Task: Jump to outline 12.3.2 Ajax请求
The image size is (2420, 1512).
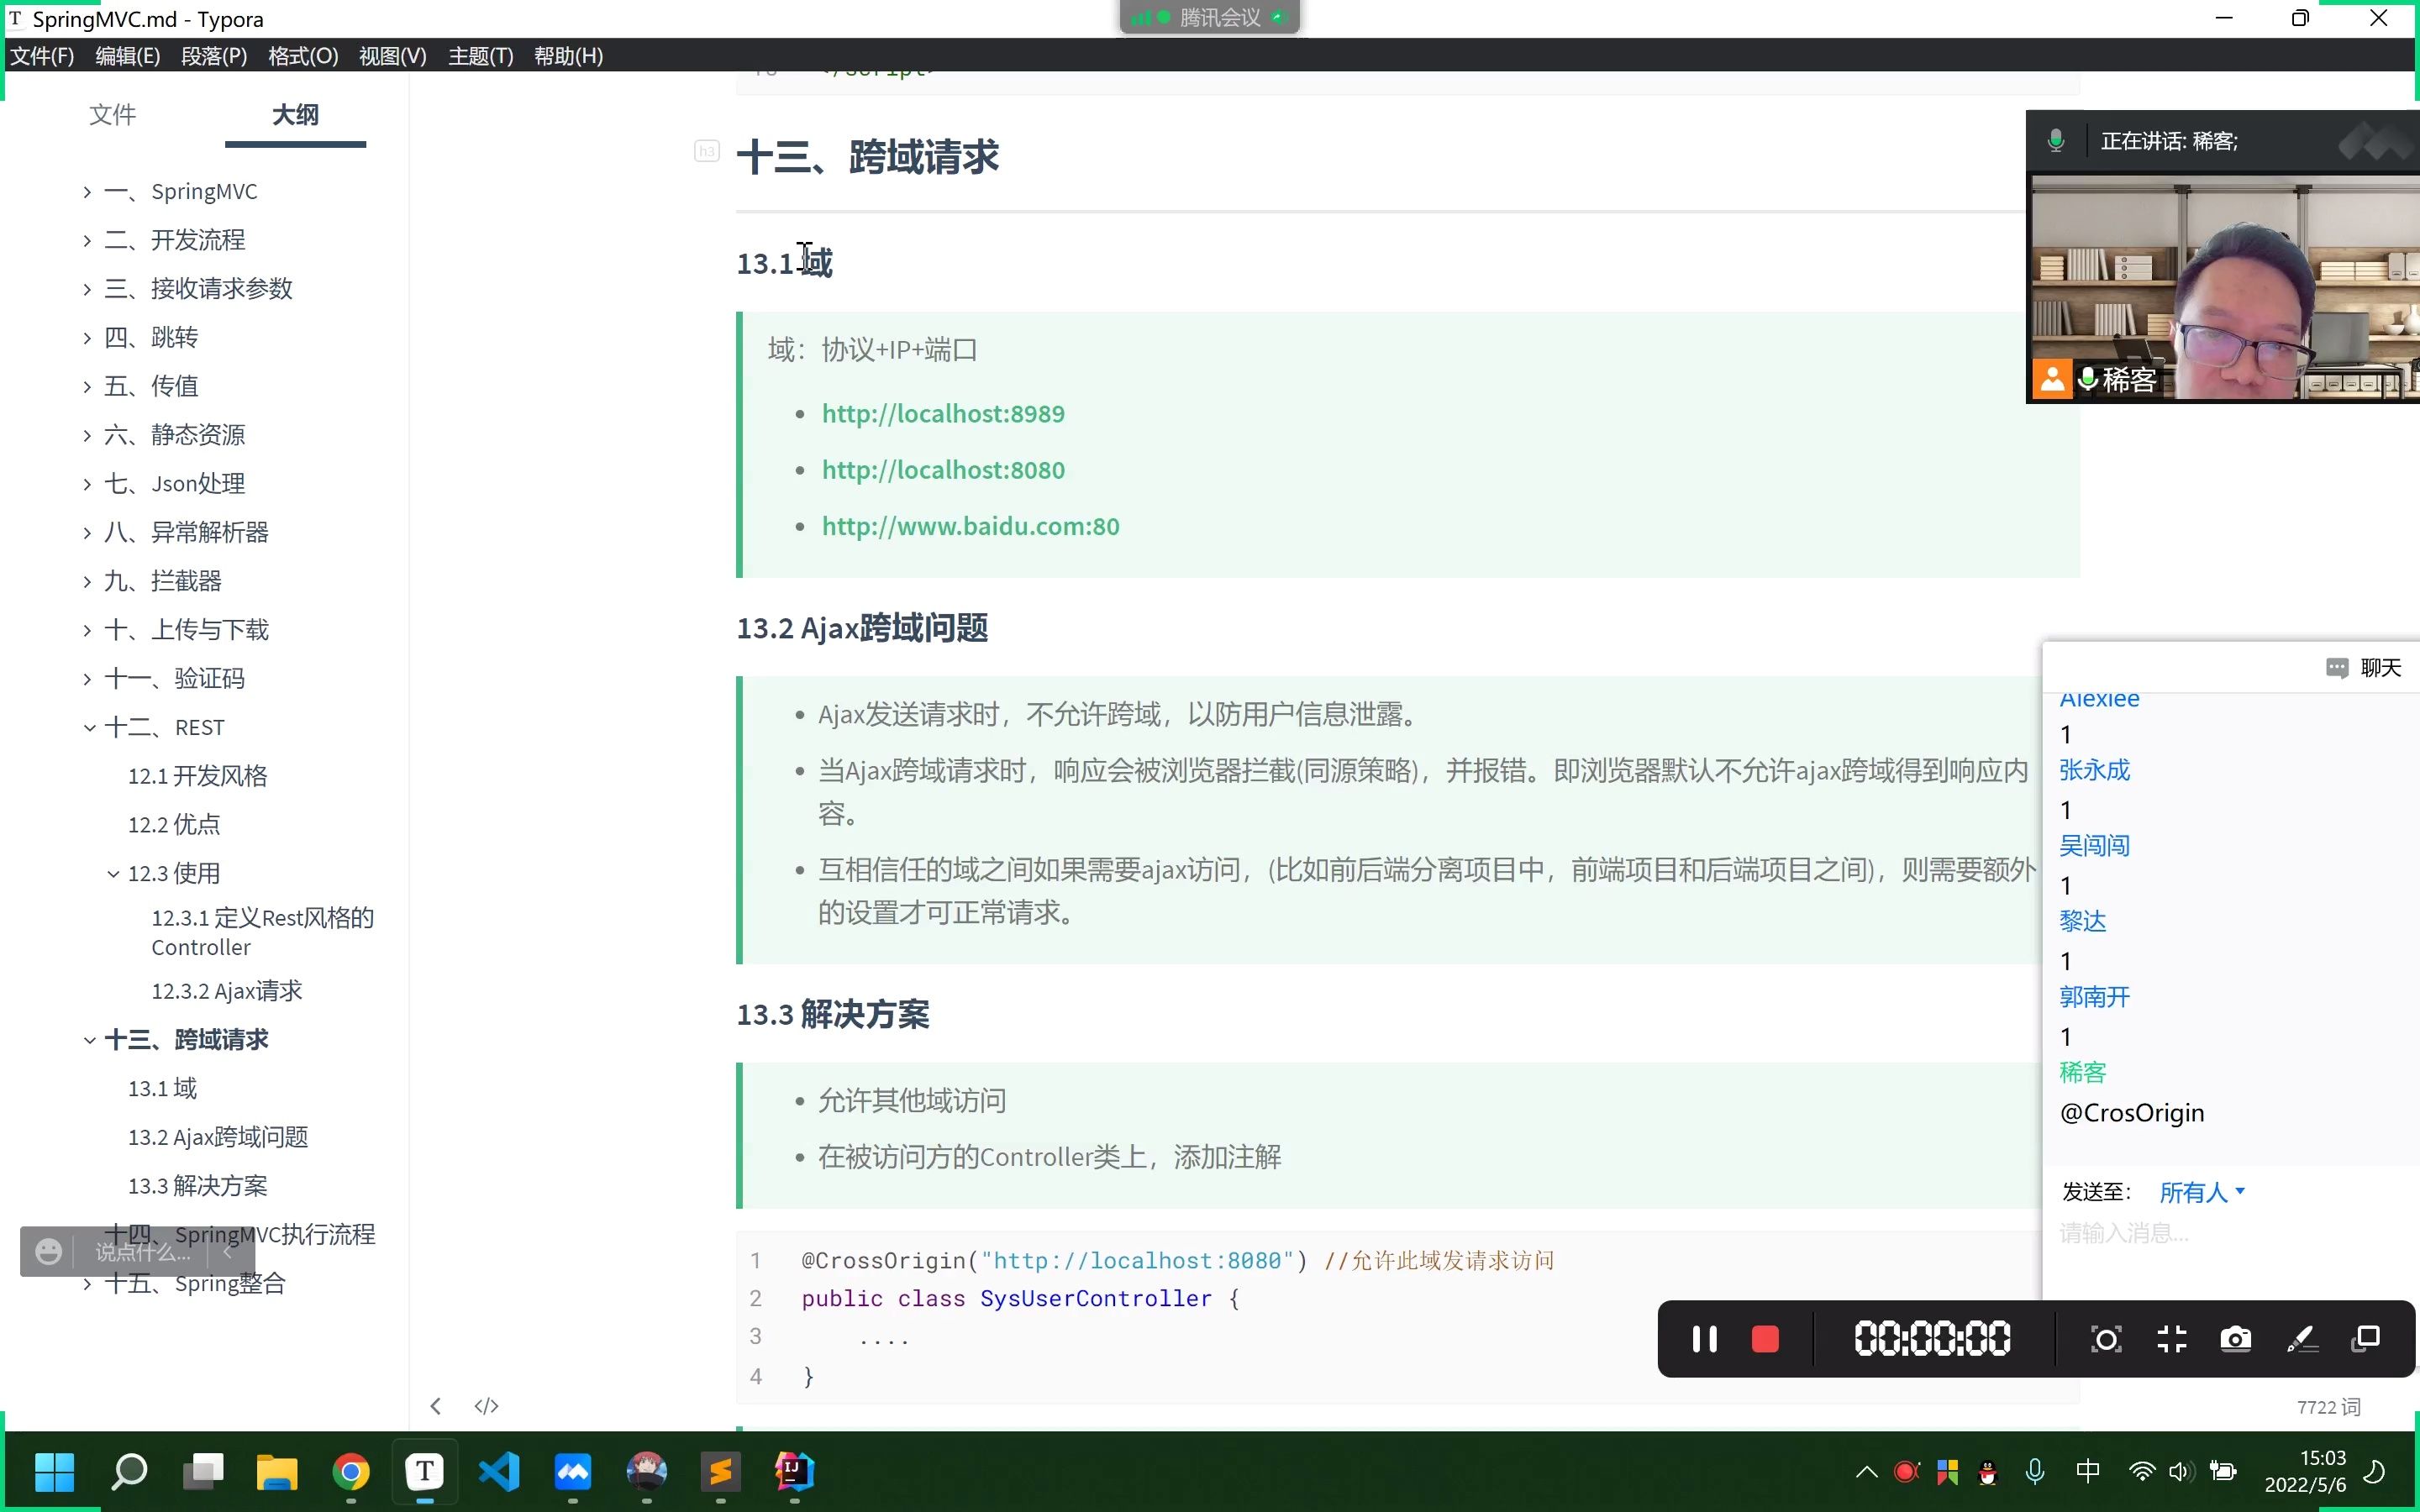Action: click(227, 991)
